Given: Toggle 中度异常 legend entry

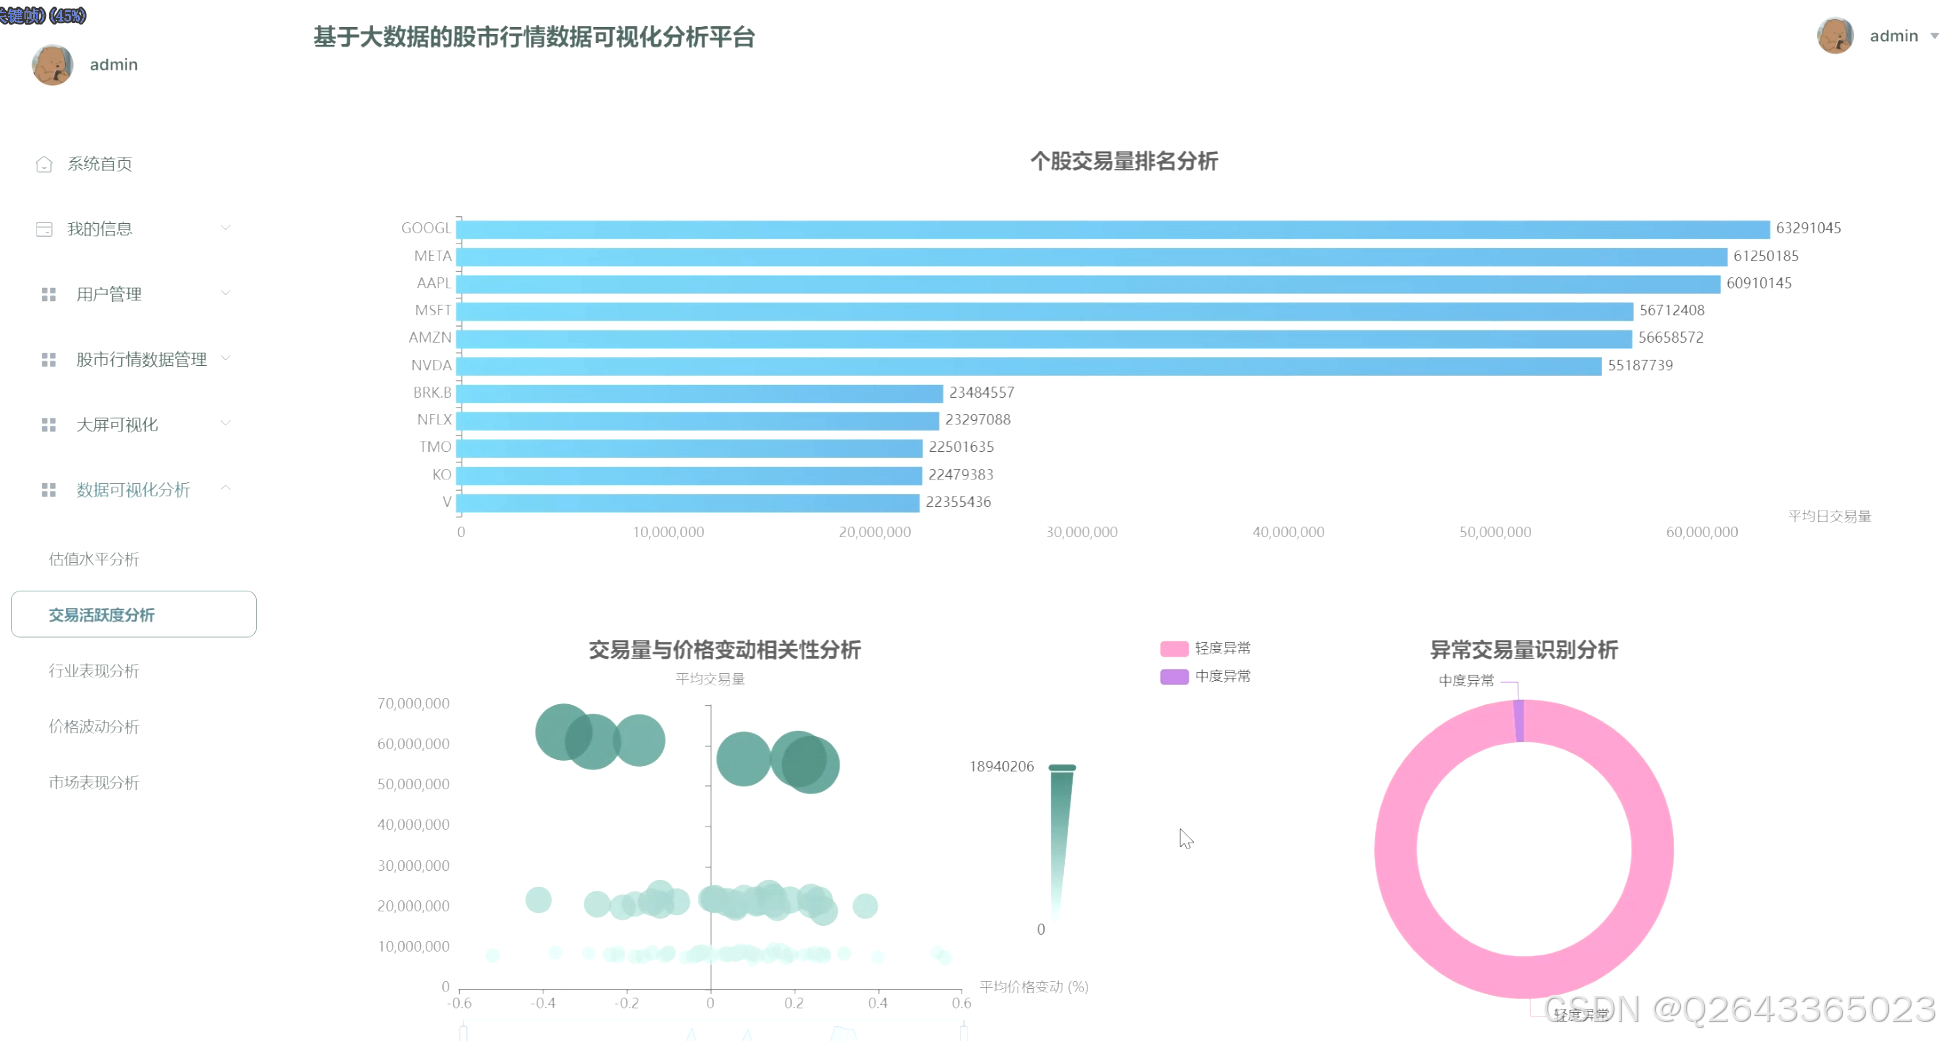Looking at the screenshot, I should (x=1205, y=676).
